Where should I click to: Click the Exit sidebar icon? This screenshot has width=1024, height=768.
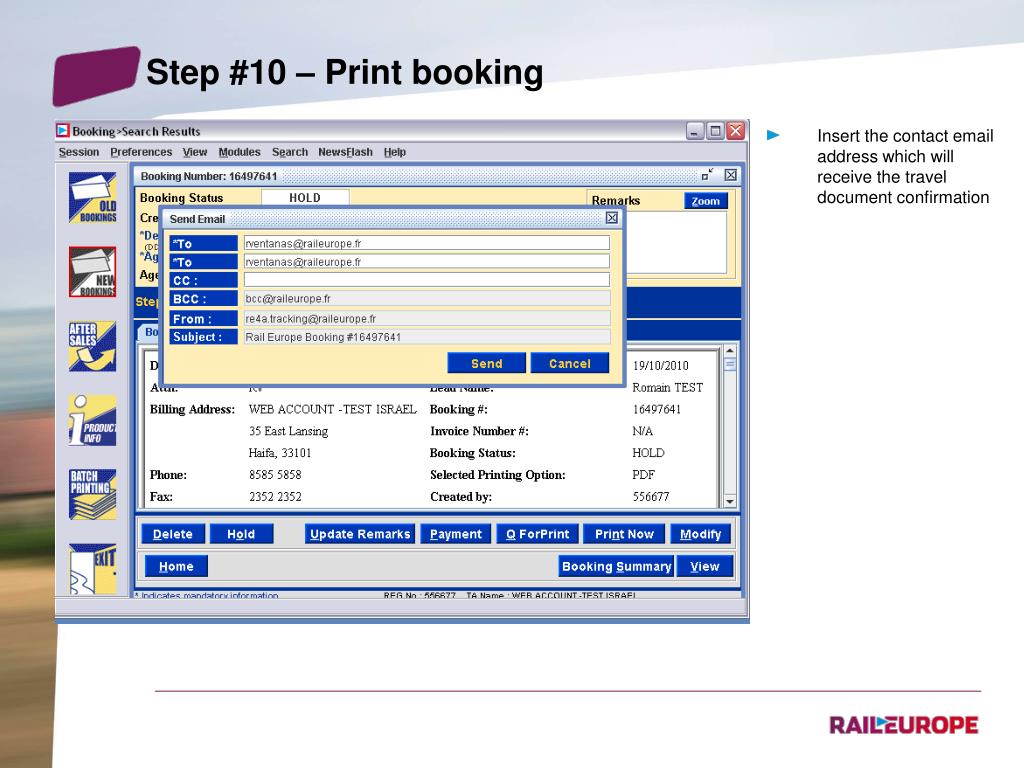click(93, 569)
